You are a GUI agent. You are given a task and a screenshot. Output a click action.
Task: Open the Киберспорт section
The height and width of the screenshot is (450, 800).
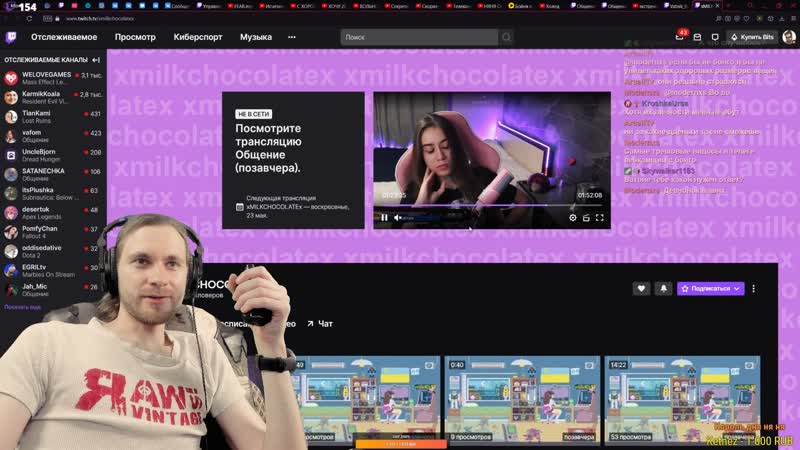[x=198, y=37]
